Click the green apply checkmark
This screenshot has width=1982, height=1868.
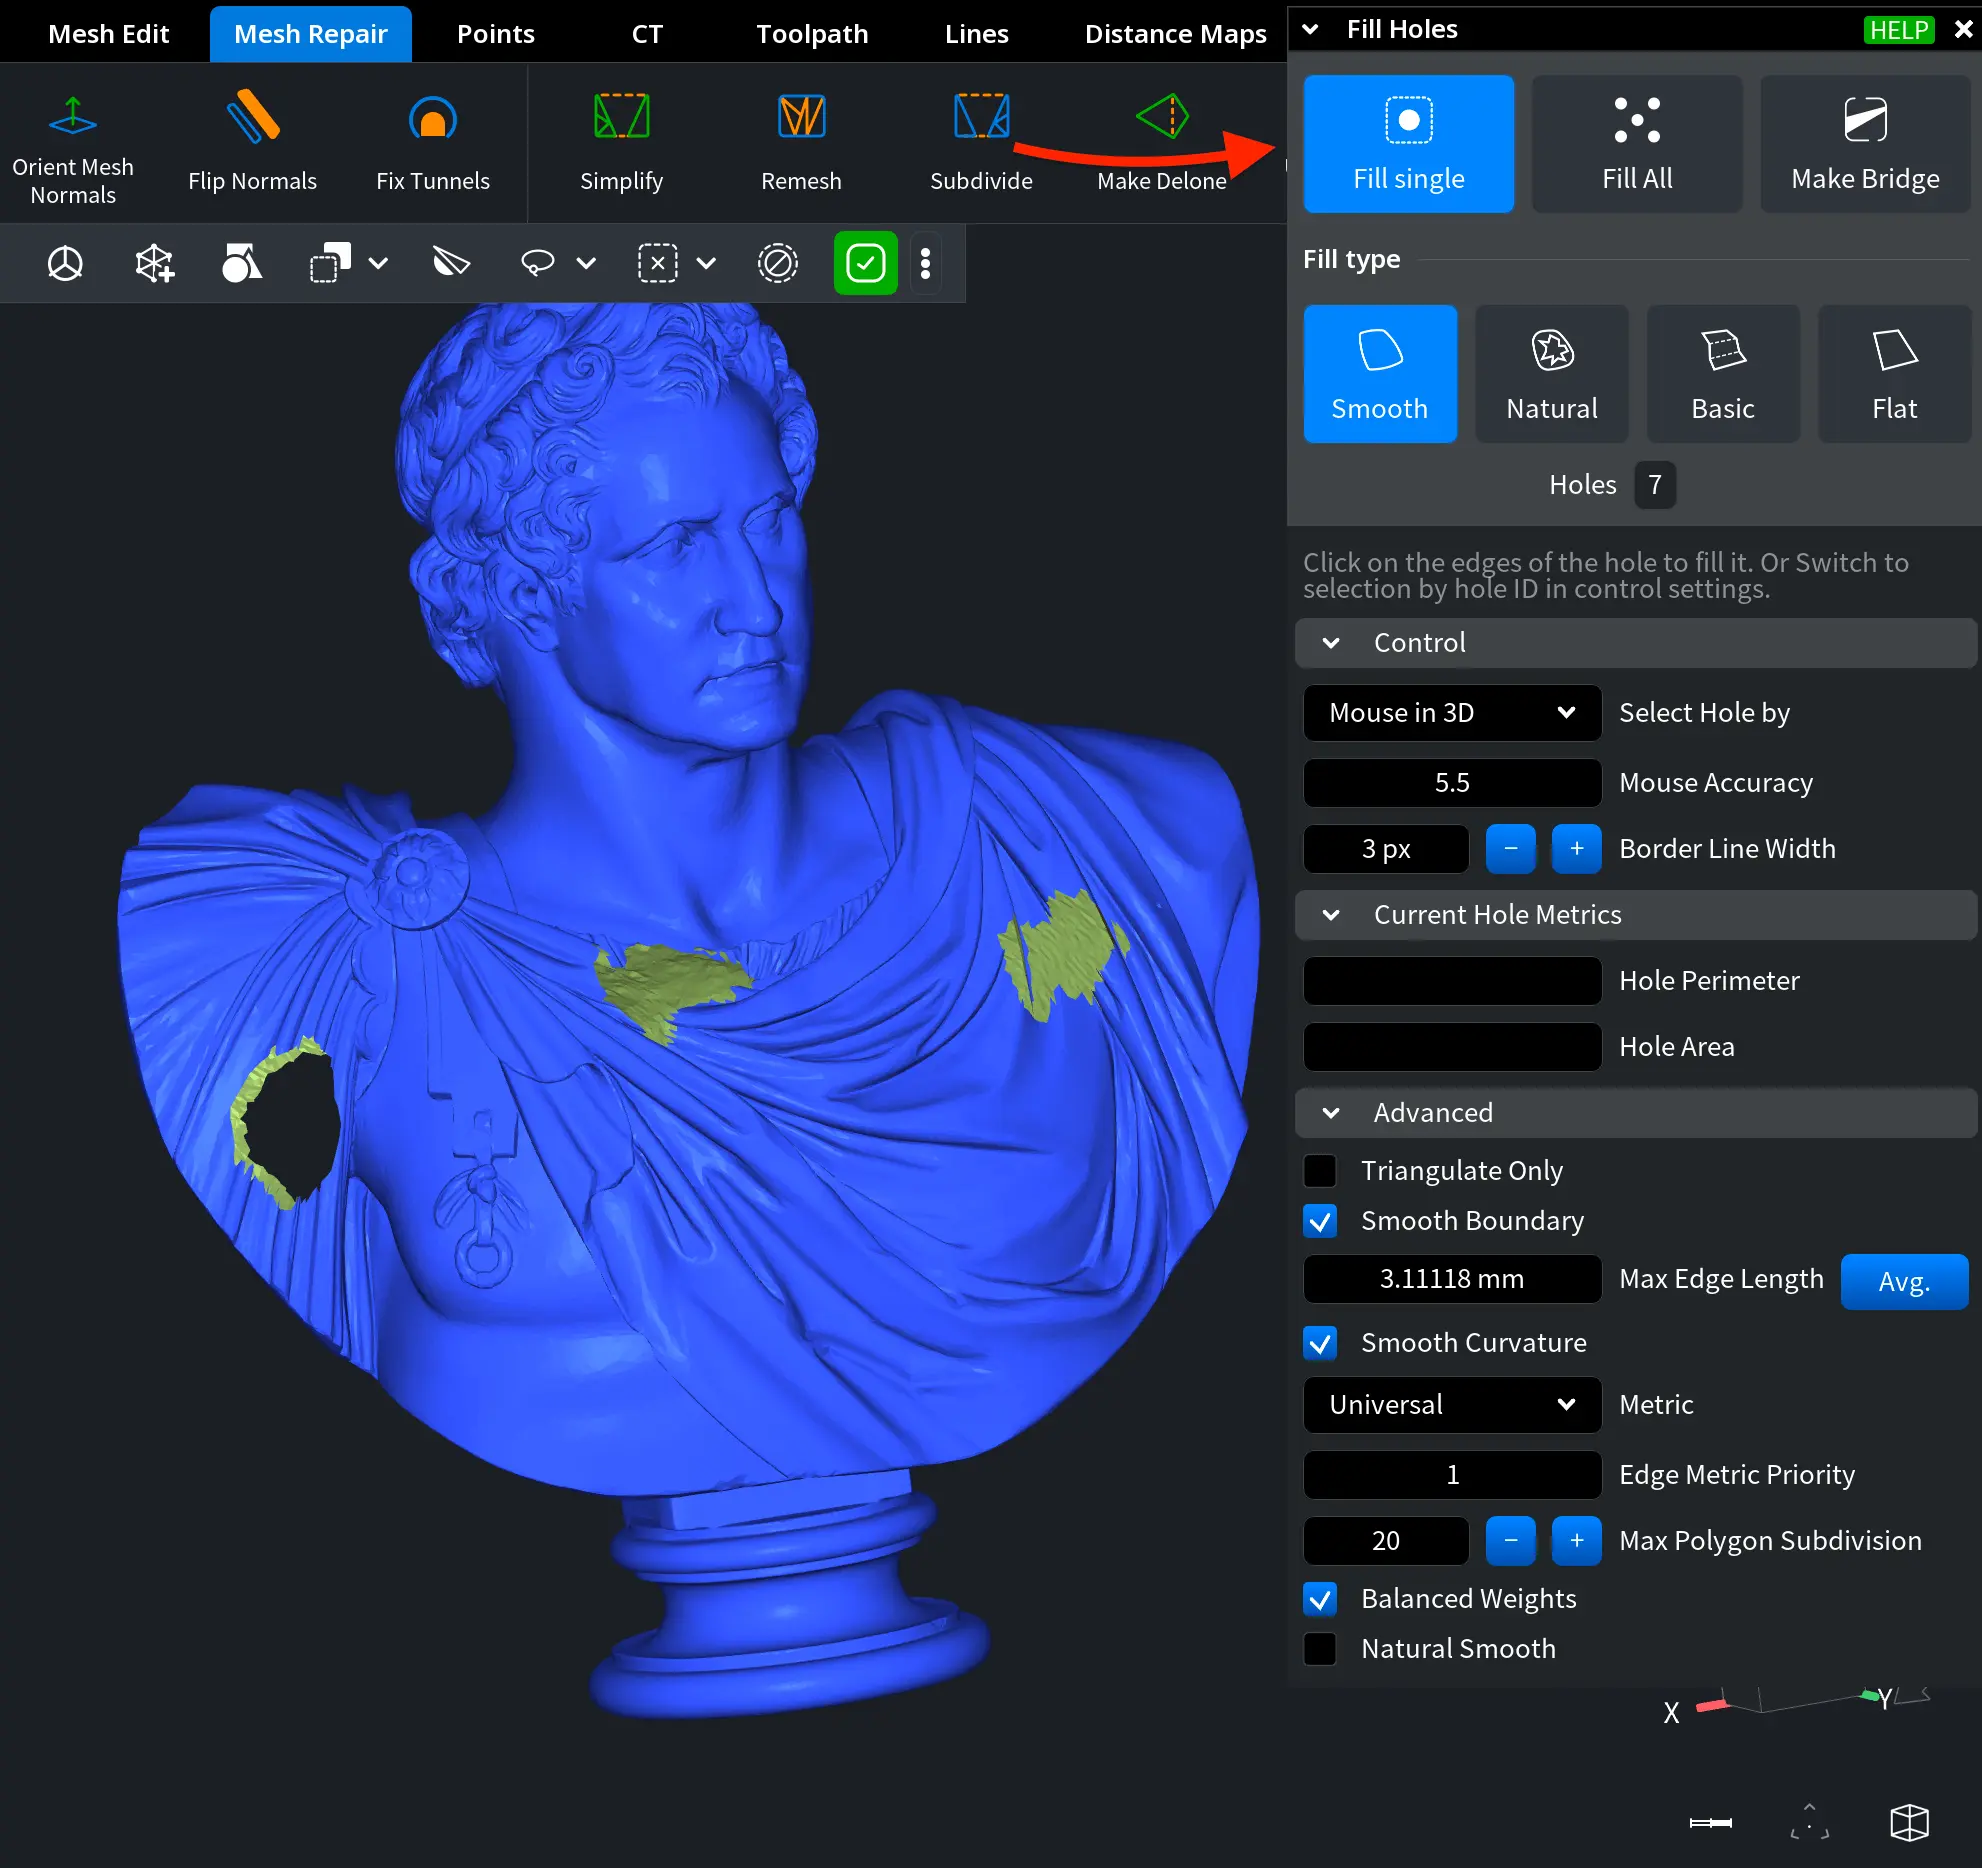coord(864,263)
